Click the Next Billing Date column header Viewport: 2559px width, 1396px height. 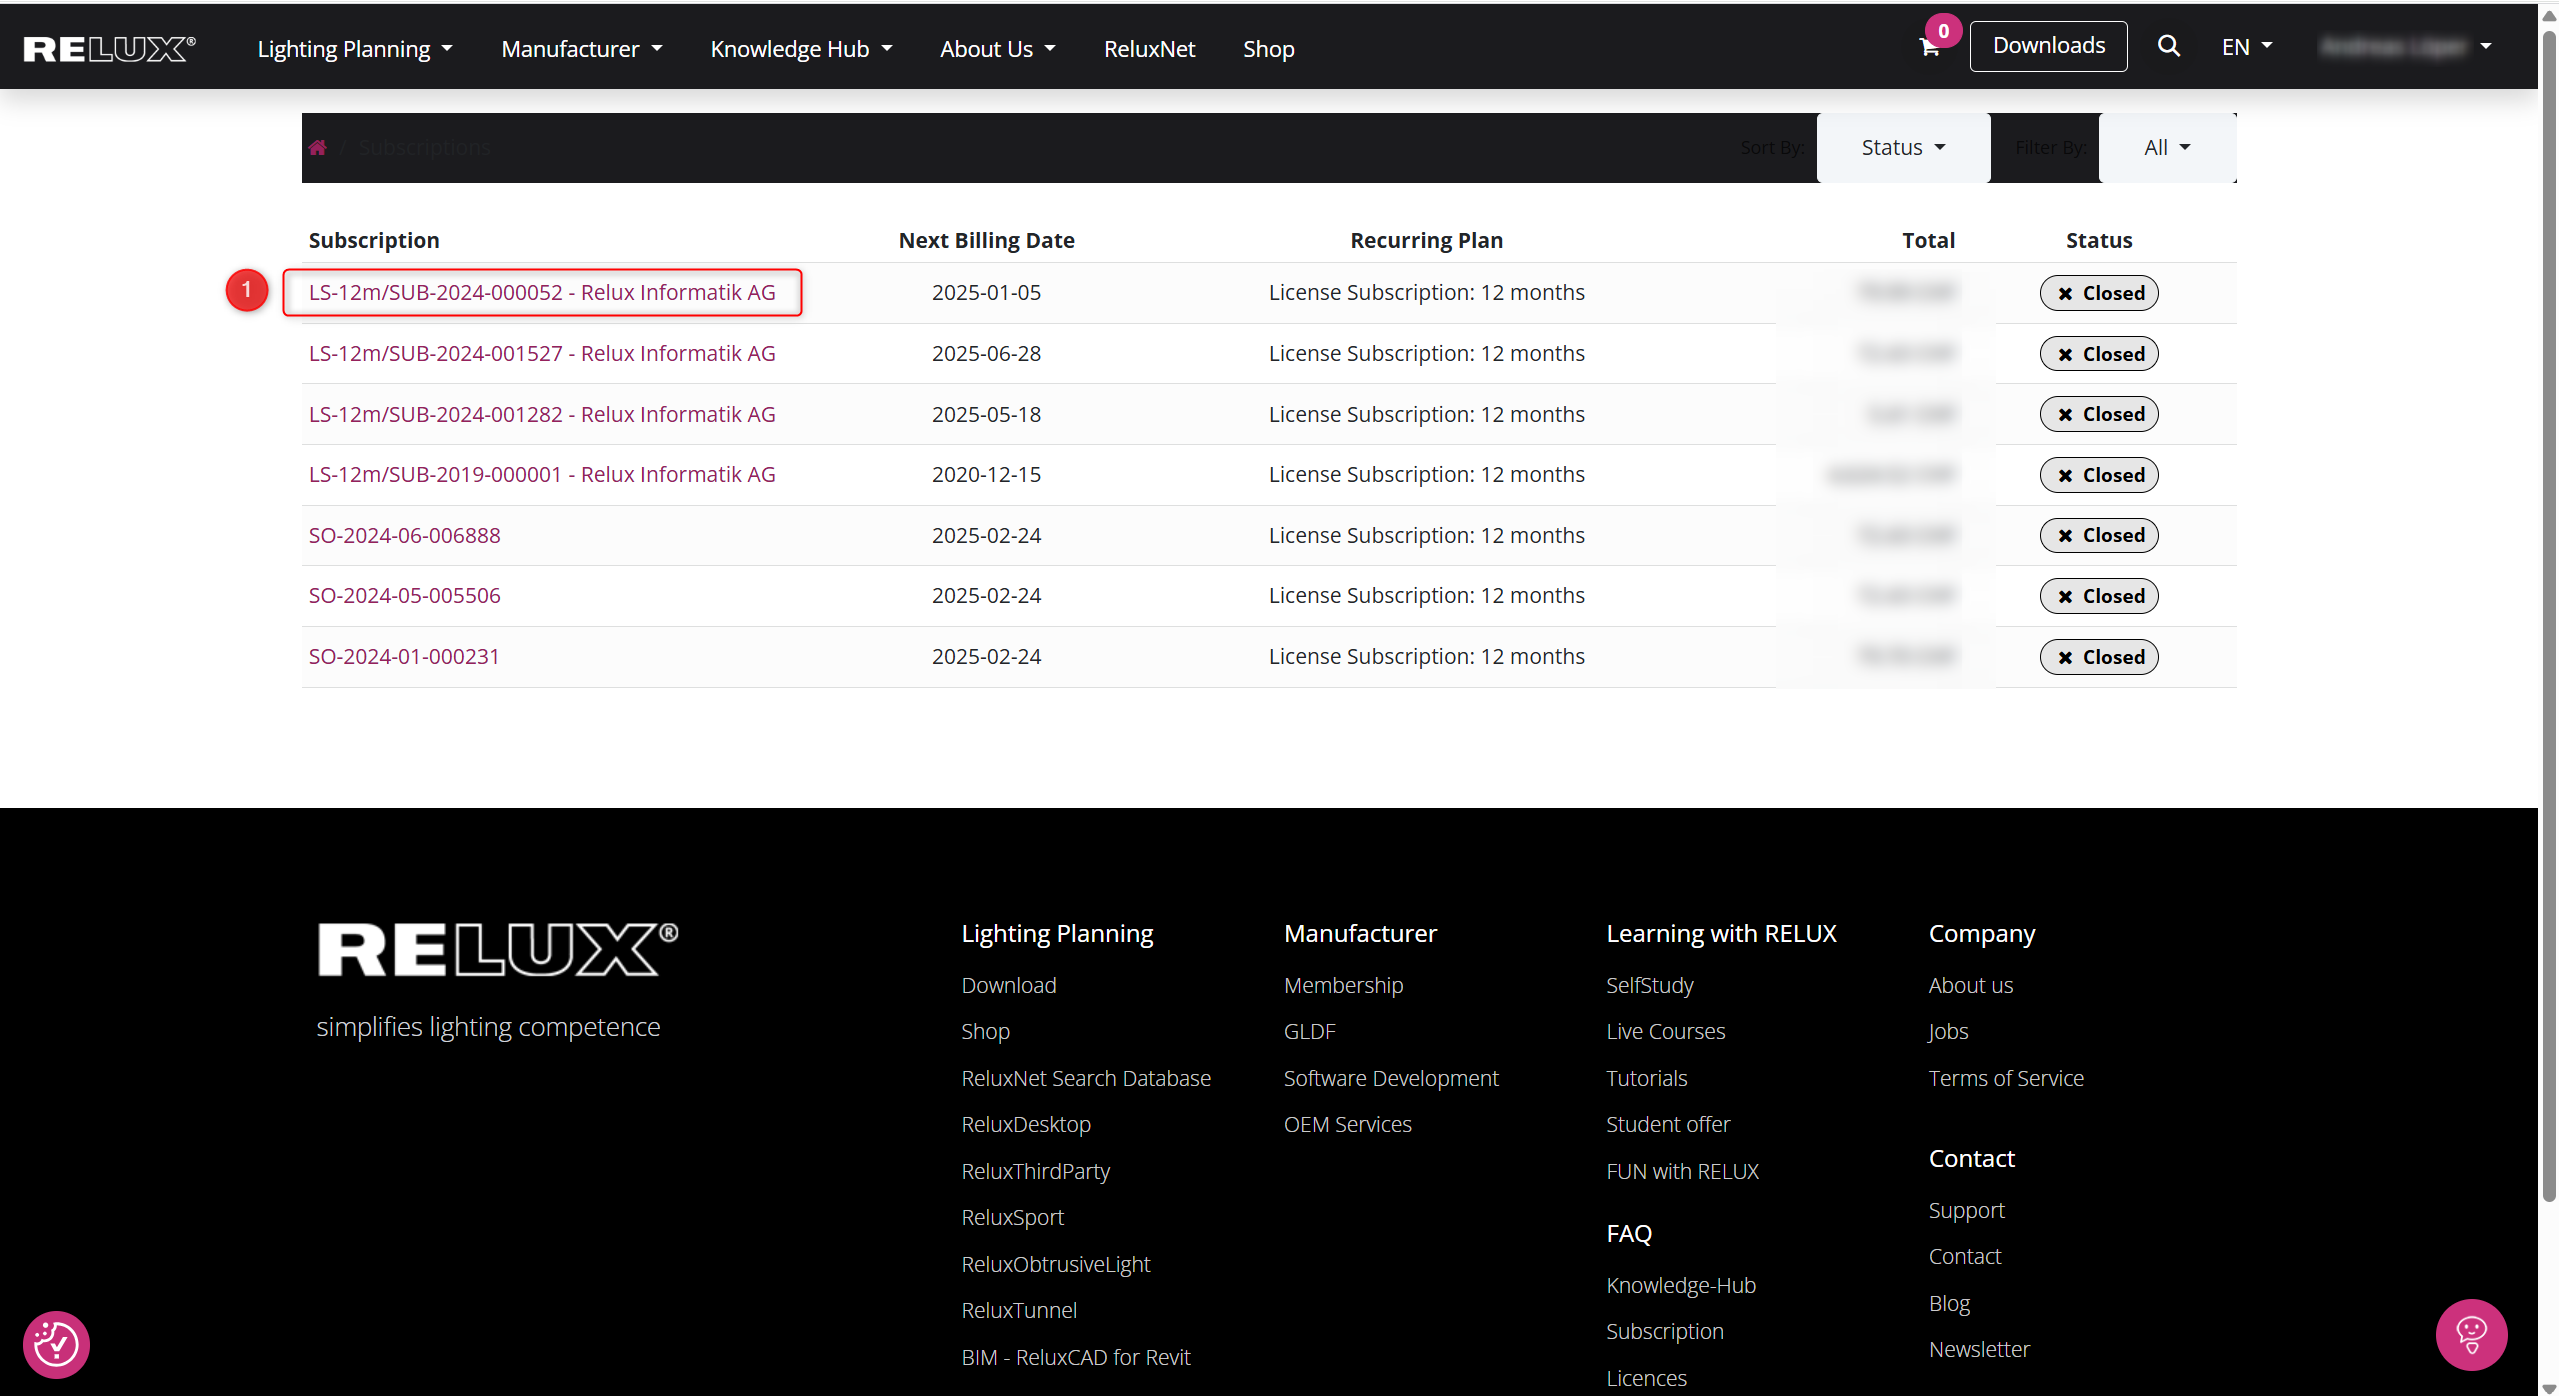pos(986,240)
